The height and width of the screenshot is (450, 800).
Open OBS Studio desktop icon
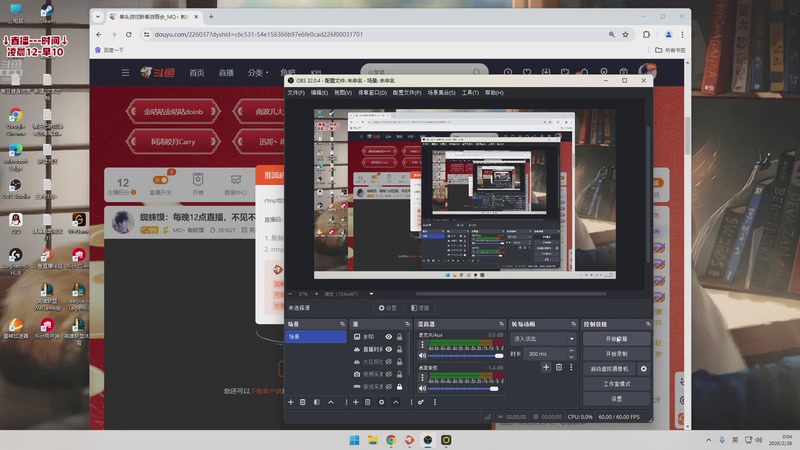16,188
